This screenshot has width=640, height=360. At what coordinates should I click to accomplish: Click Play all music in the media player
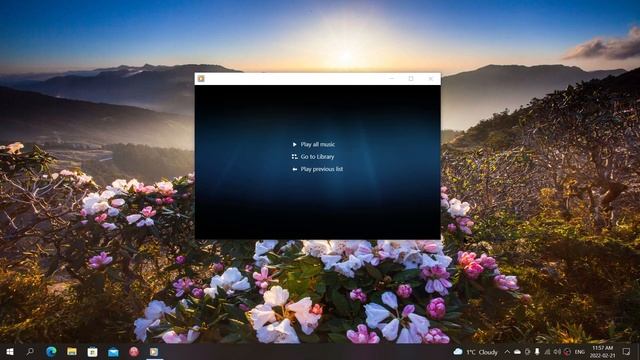click(313, 144)
